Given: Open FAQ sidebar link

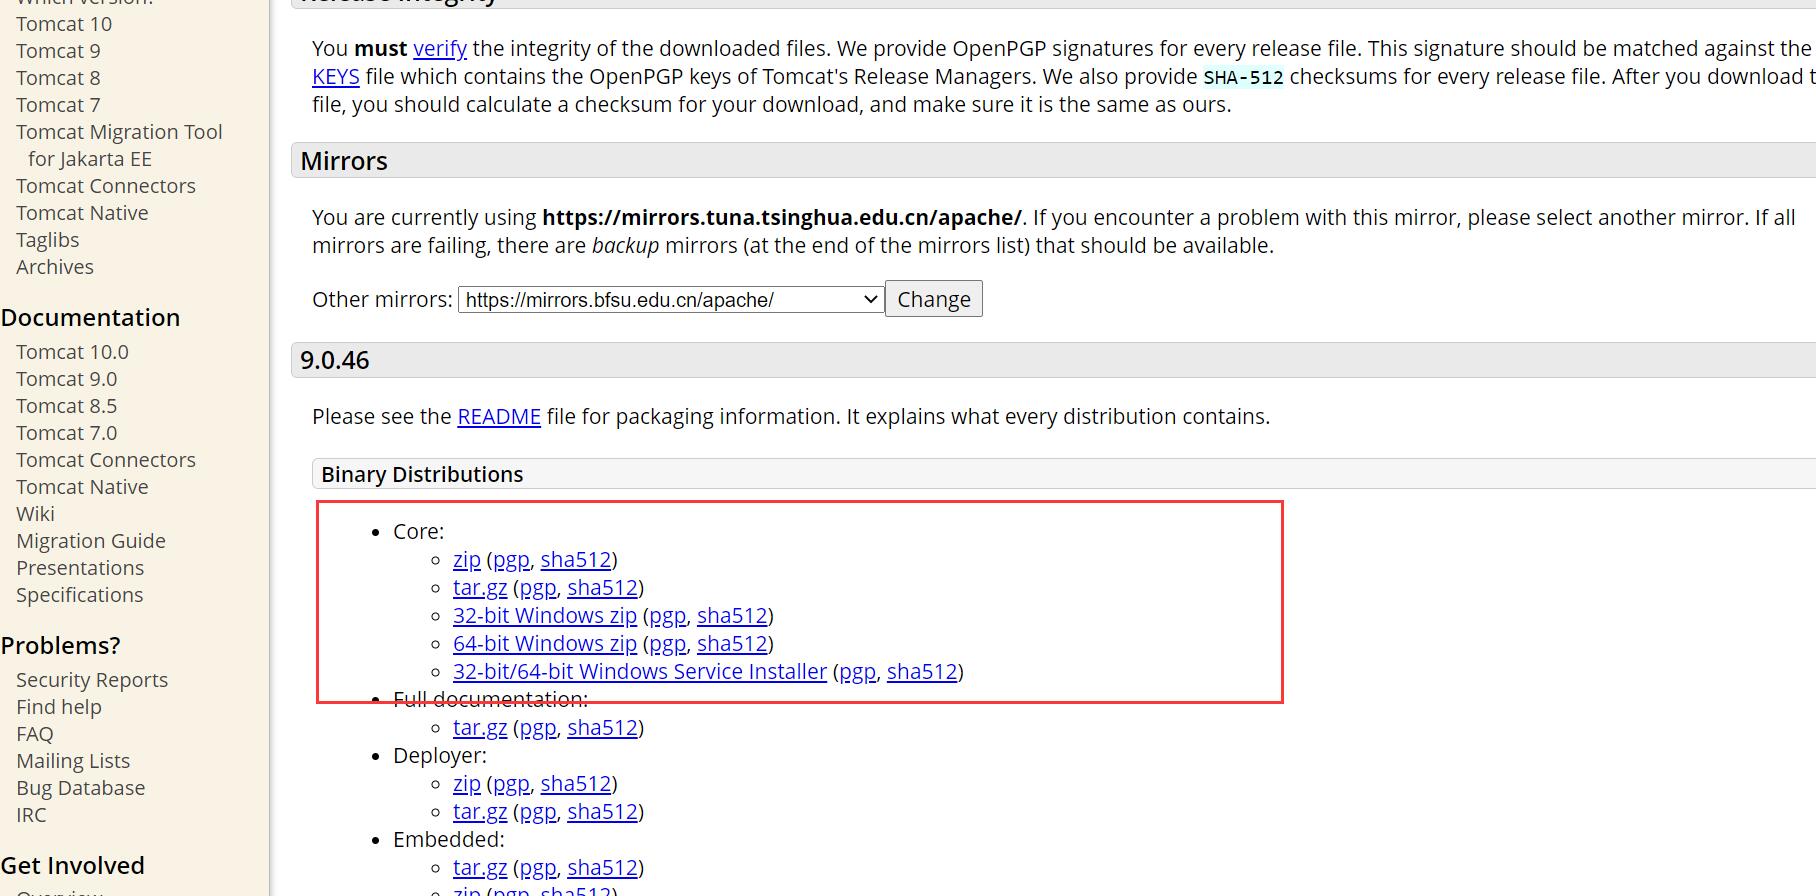Looking at the screenshot, I should 35,734.
